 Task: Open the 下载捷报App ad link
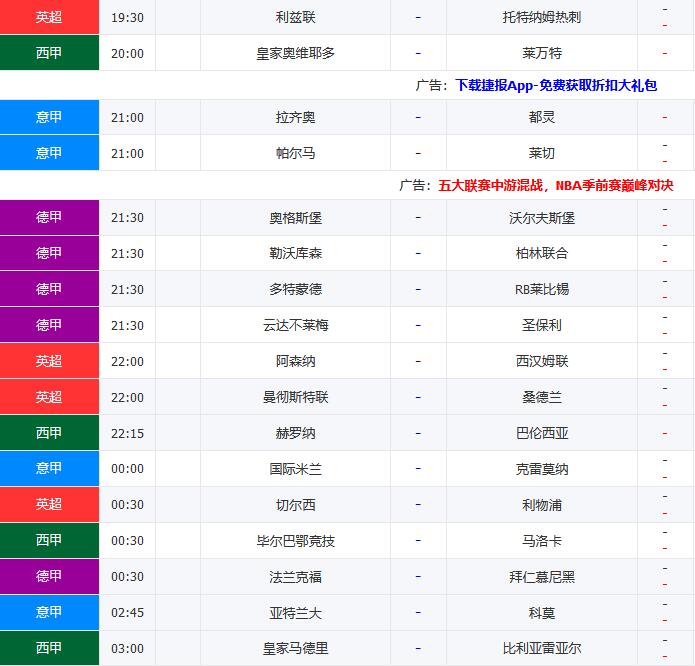pos(556,86)
